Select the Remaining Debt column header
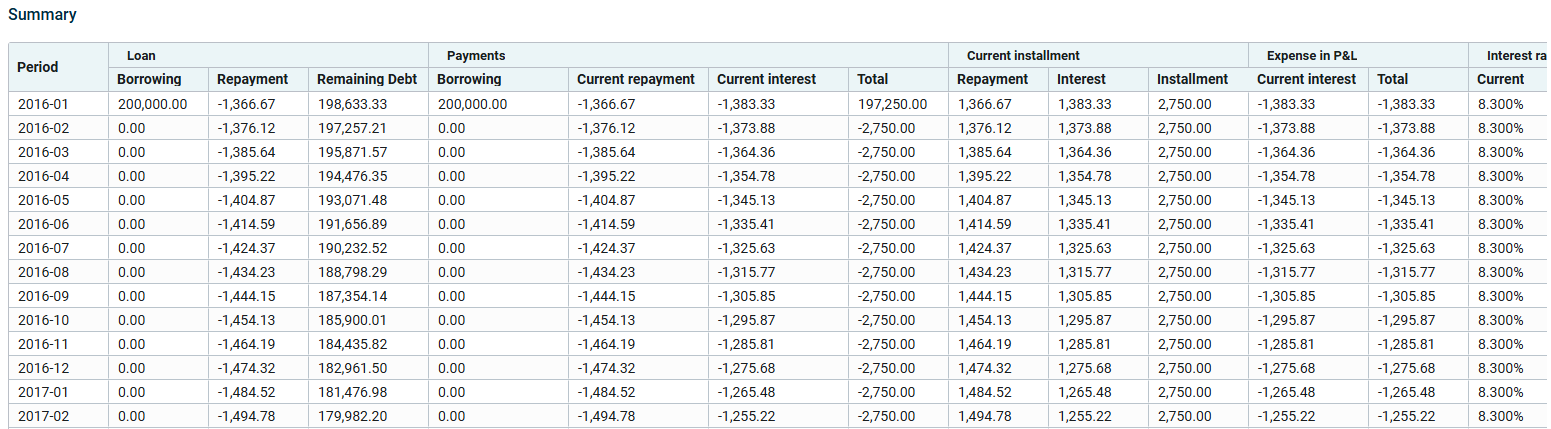The image size is (1551, 429). coord(368,79)
